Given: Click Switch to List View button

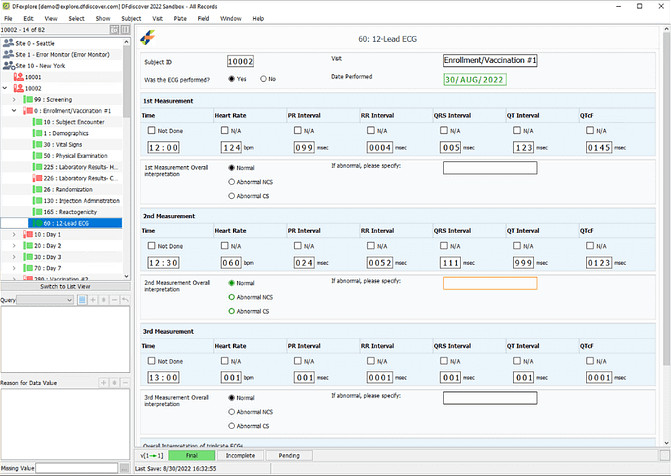Looking at the screenshot, I should (65, 286).
